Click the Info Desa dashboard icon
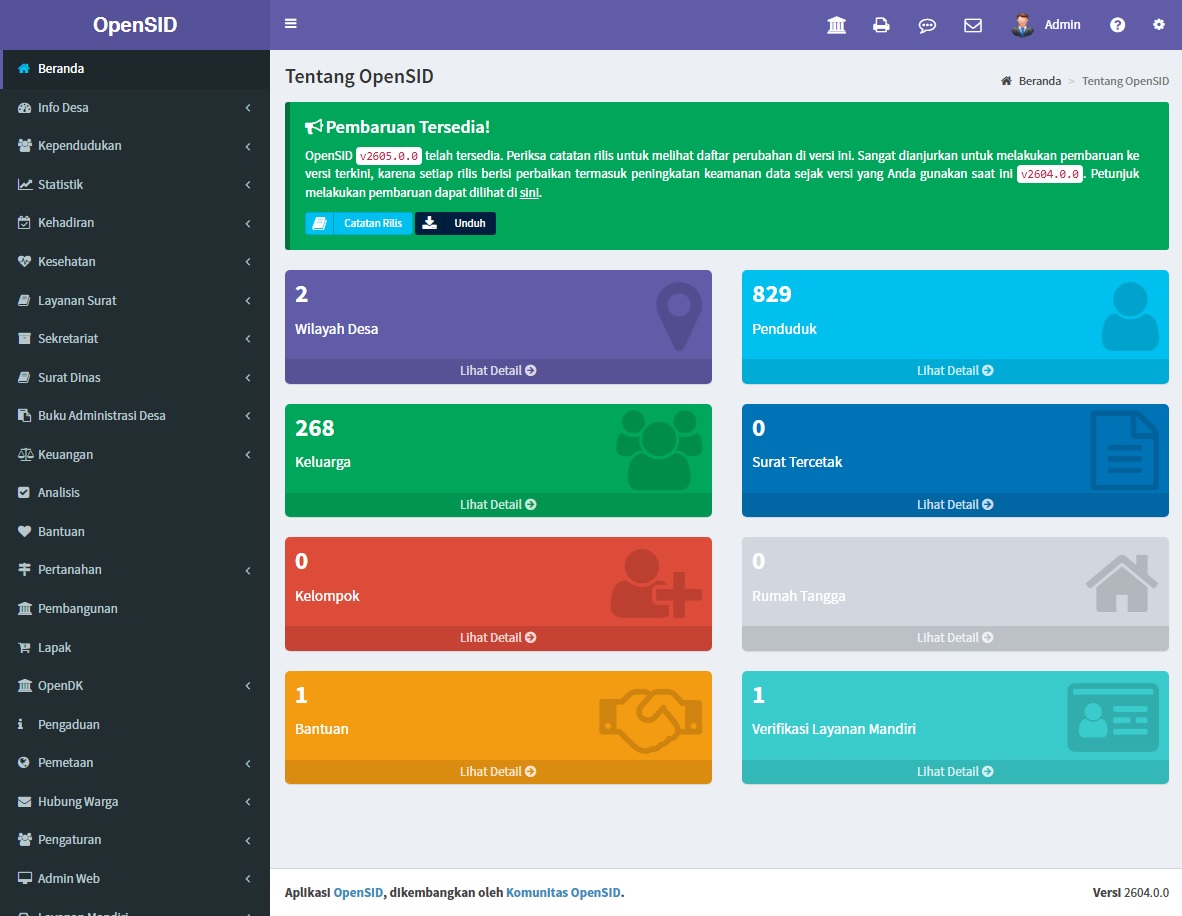Viewport: 1182px width, 916px height. click(24, 108)
